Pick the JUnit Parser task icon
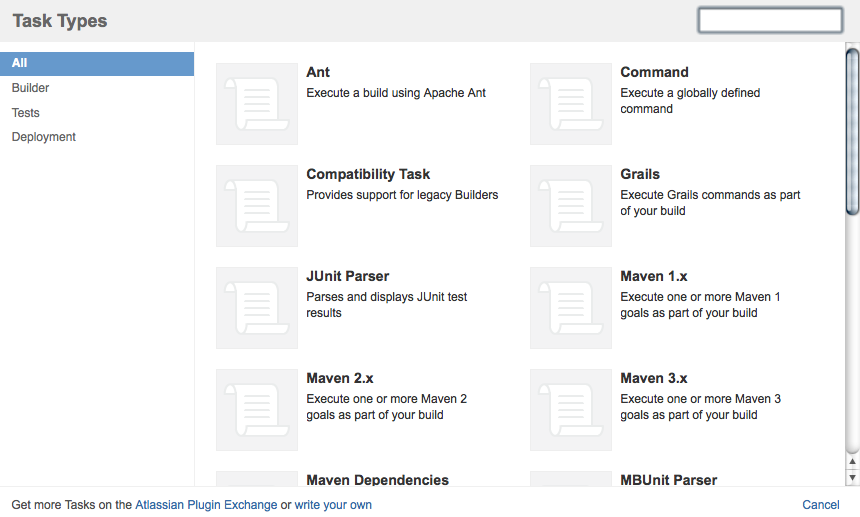 [x=257, y=308]
